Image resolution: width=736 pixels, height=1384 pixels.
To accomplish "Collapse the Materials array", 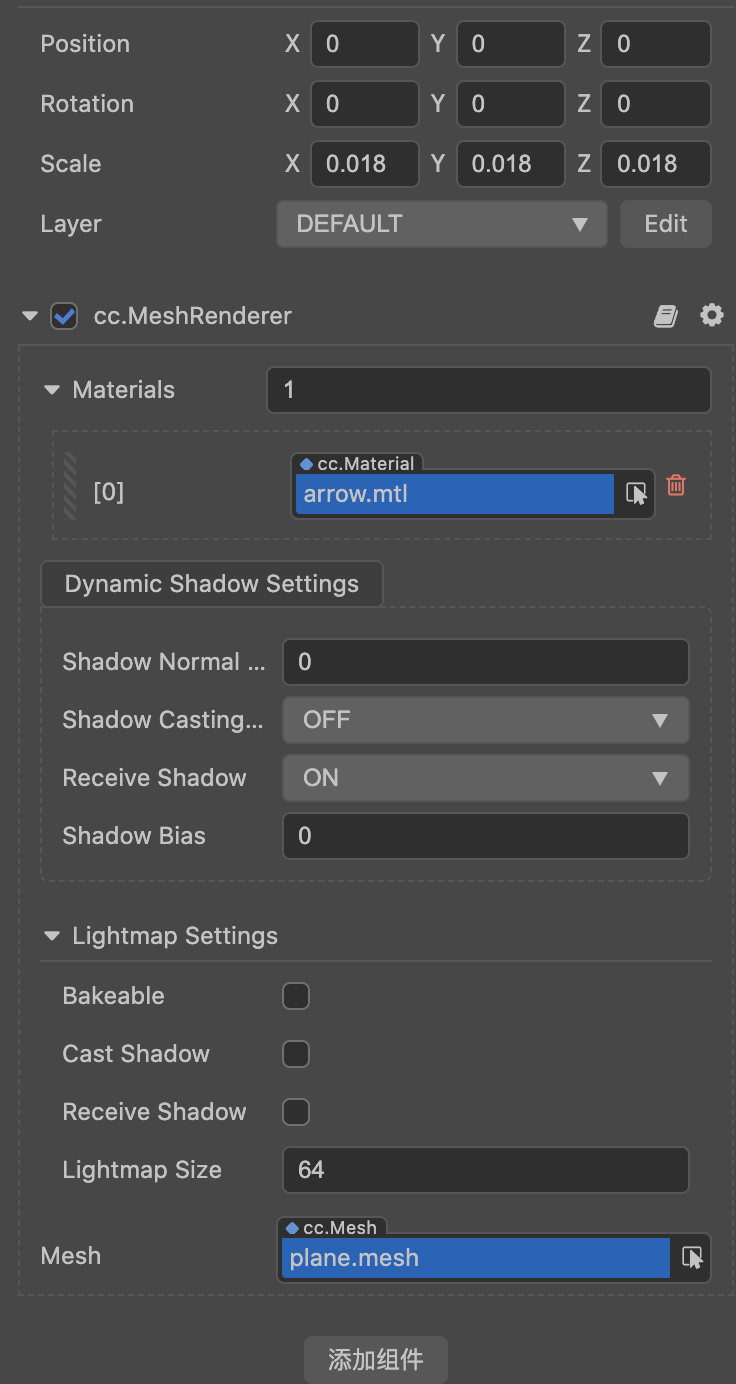I will pos(52,390).
